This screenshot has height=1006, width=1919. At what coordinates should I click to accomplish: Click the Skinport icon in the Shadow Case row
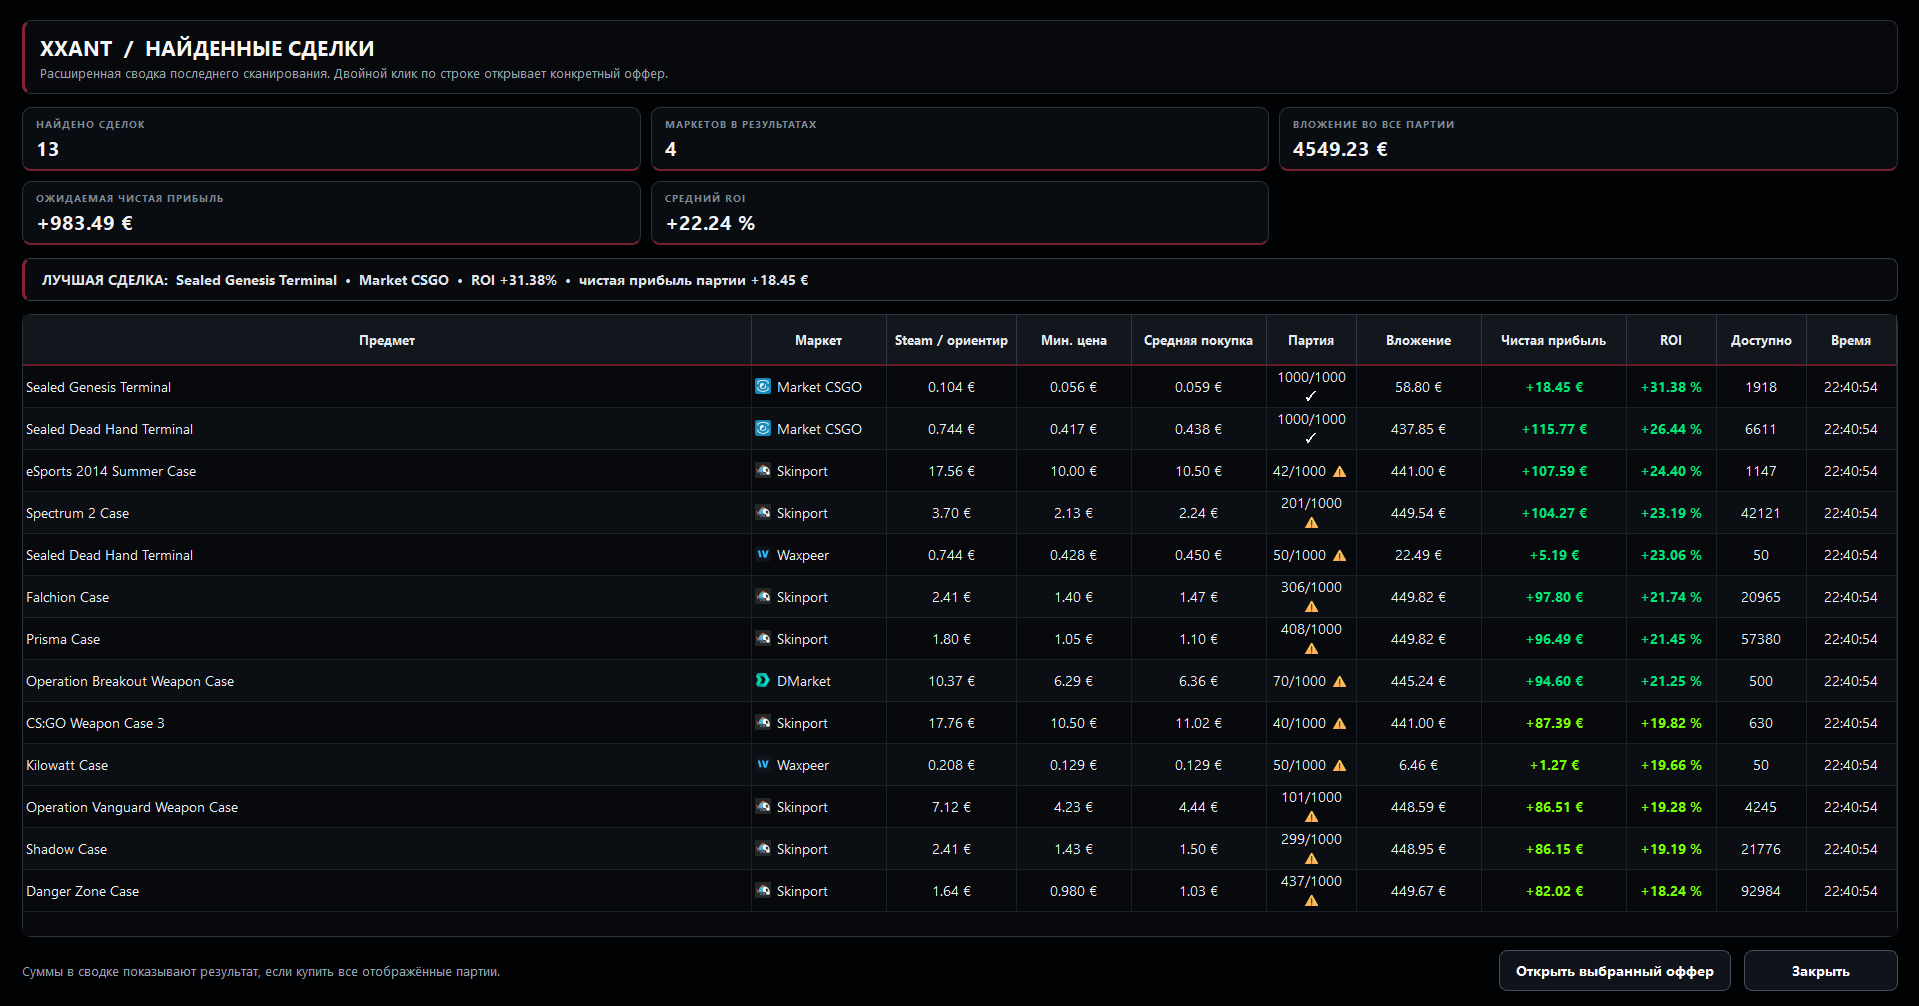click(x=763, y=848)
